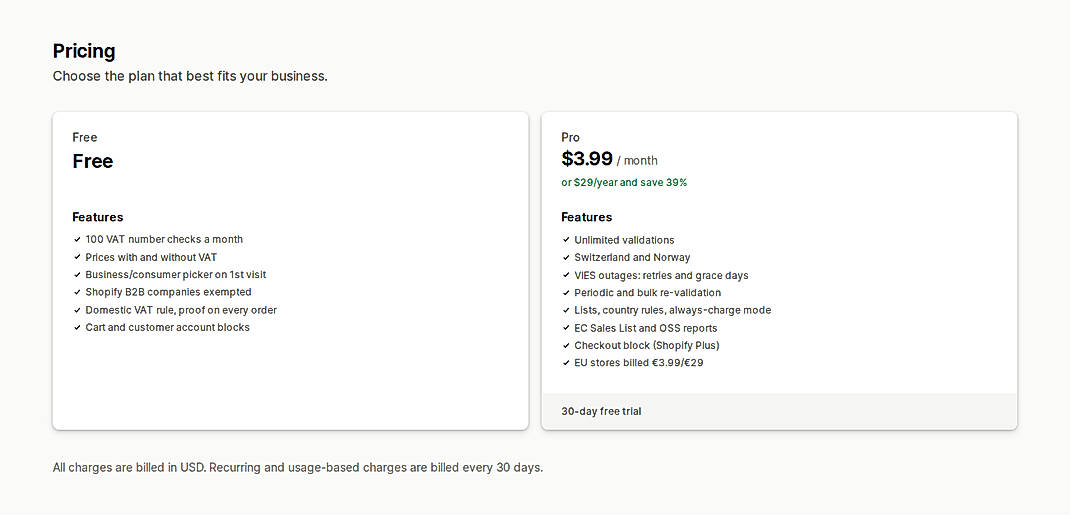The image size is (1070, 516).
Task: Click 'Business/consumer picker on 1st visit'
Action: [x=175, y=274]
